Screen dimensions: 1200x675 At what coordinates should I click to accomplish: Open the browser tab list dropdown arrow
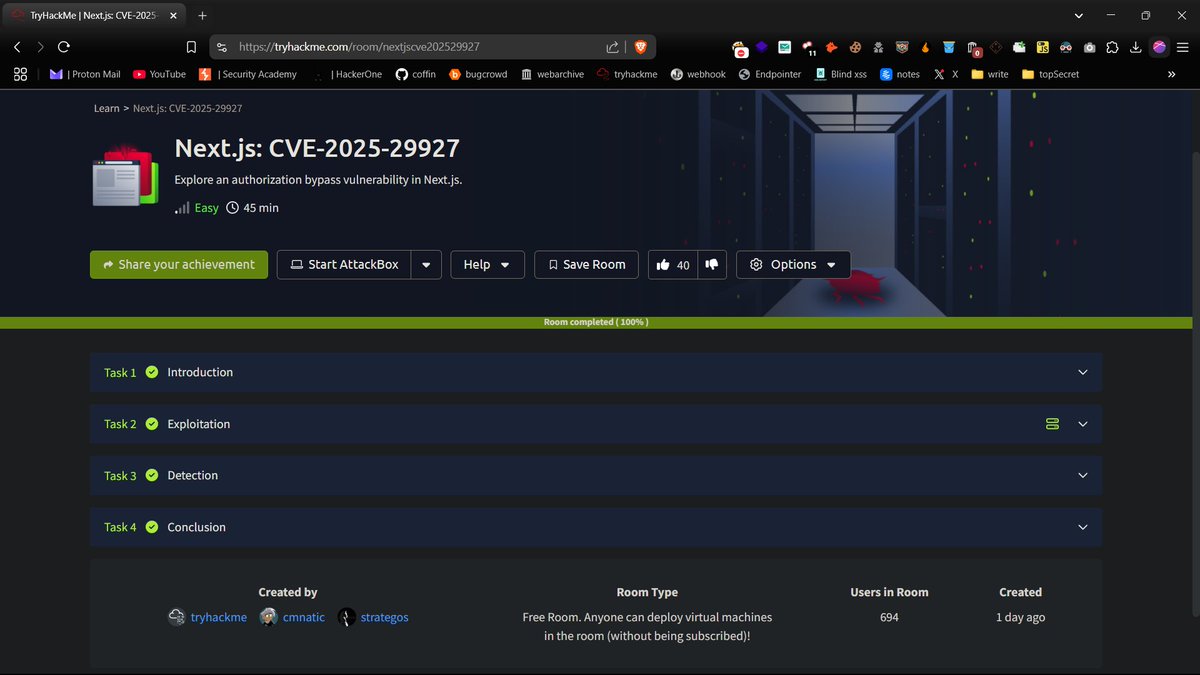pyautogui.click(x=1079, y=16)
